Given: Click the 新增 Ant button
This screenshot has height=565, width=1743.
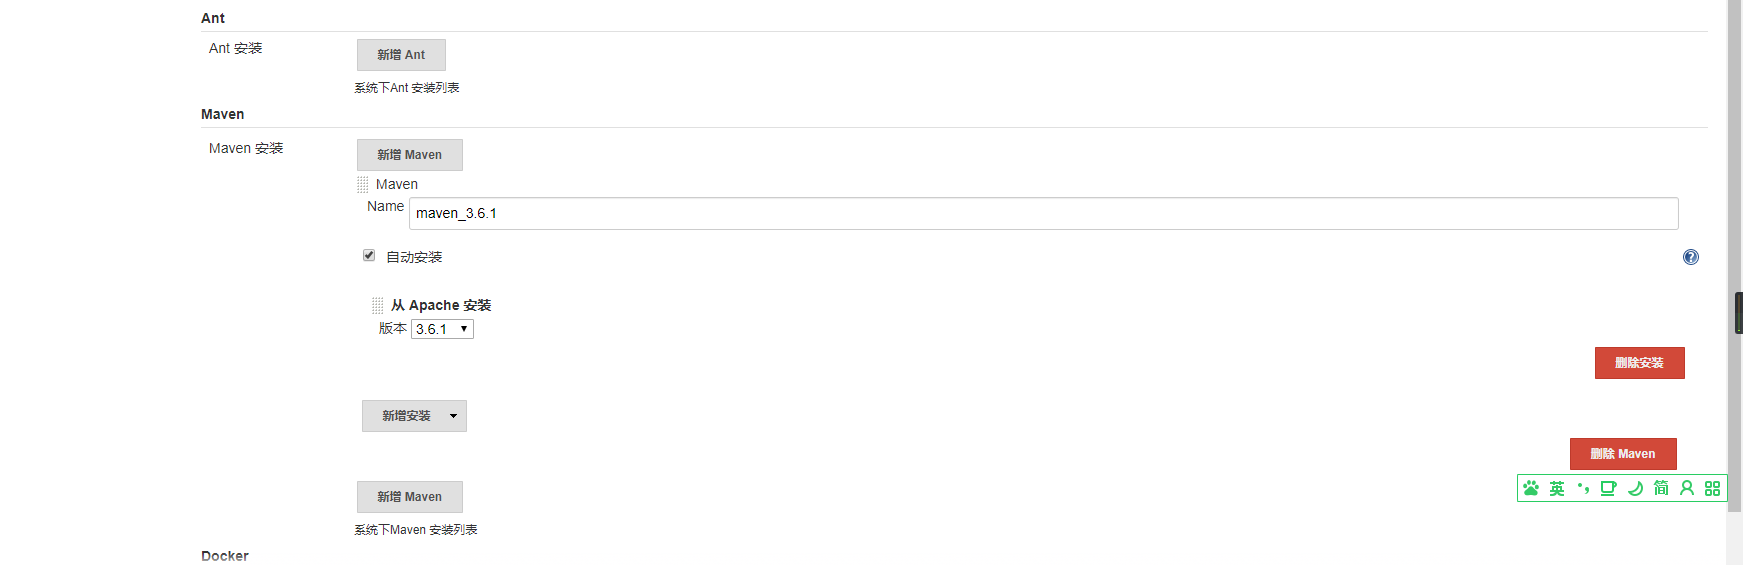Looking at the screenshot, I should tap(401, 55).
